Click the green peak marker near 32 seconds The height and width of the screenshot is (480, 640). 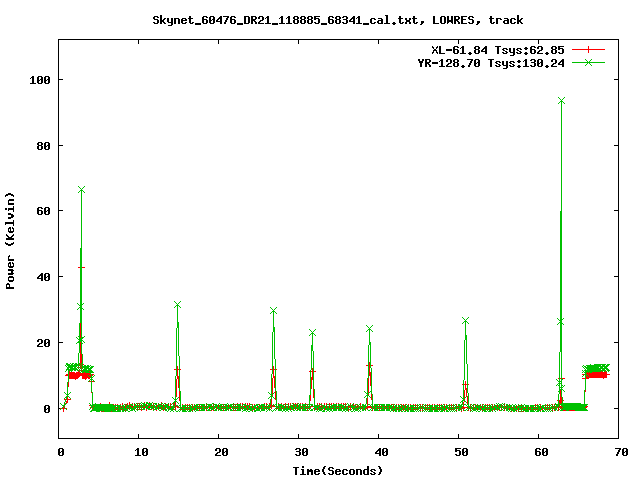pyautogui.click(x=313, y=333)
